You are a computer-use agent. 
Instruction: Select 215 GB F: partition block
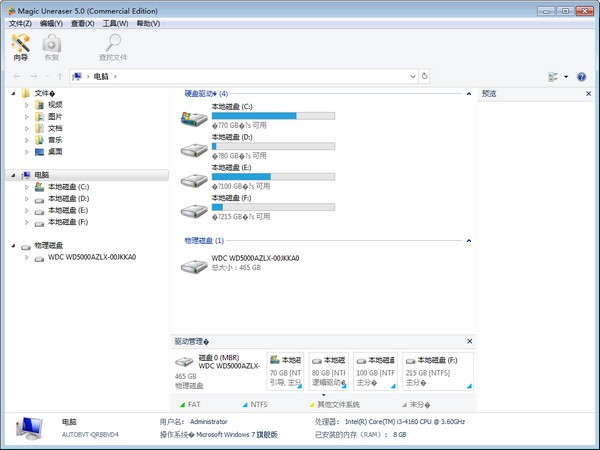click(x=438, y=371)
